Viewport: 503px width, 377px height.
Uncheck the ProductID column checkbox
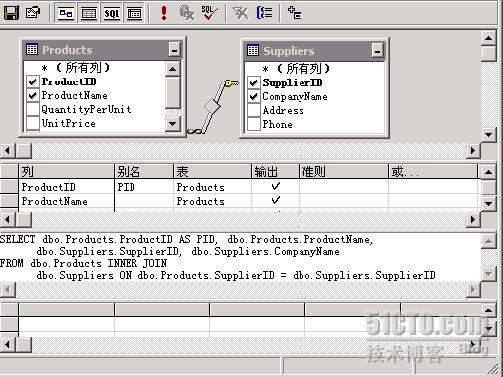33,82
